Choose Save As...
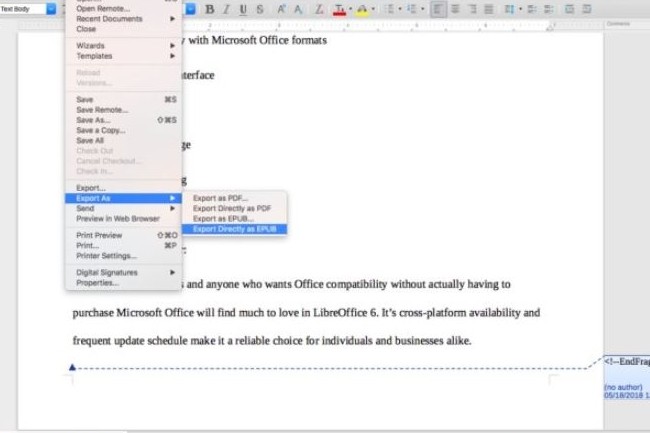 (x=124, y=120)
